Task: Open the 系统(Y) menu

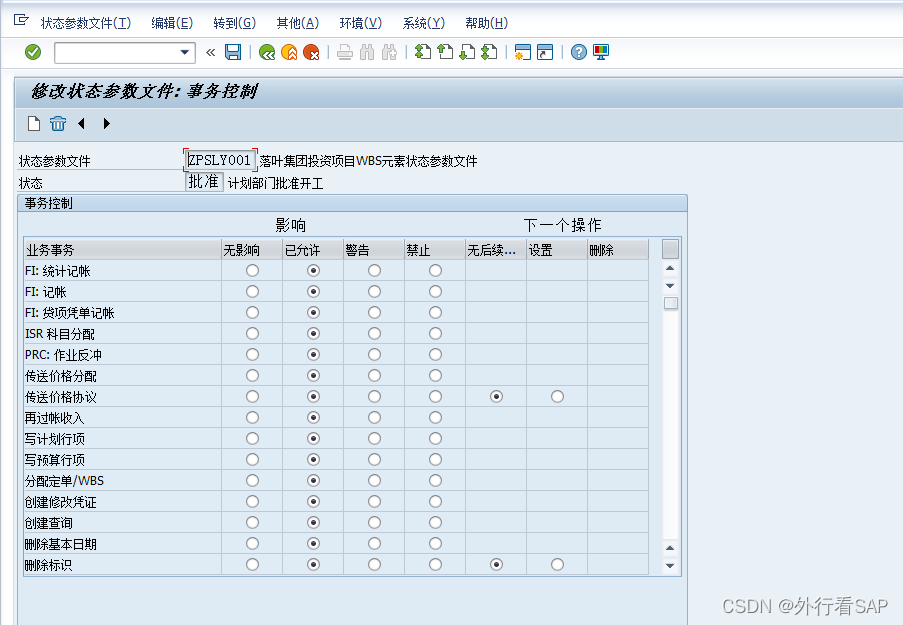Action: coord(423,23)
